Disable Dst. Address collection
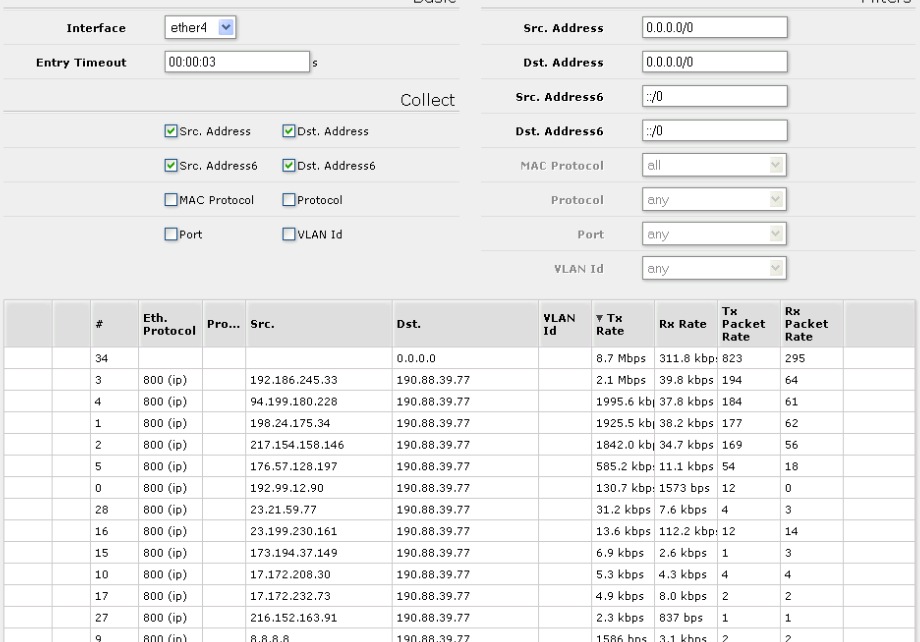The width and height of the screenshot is (920, 642). [287, 130]
